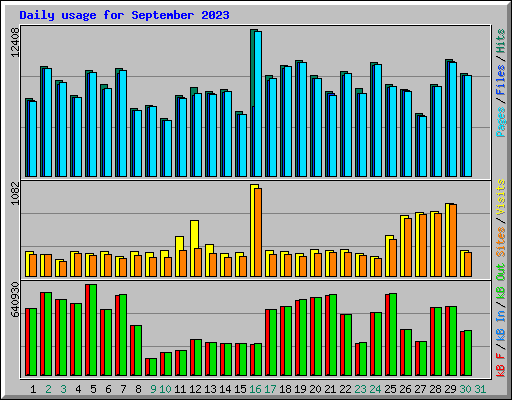This screenshot has height=400, width=512.
Task: Click day label "3" on the x-axis
Action: point(63,389)
